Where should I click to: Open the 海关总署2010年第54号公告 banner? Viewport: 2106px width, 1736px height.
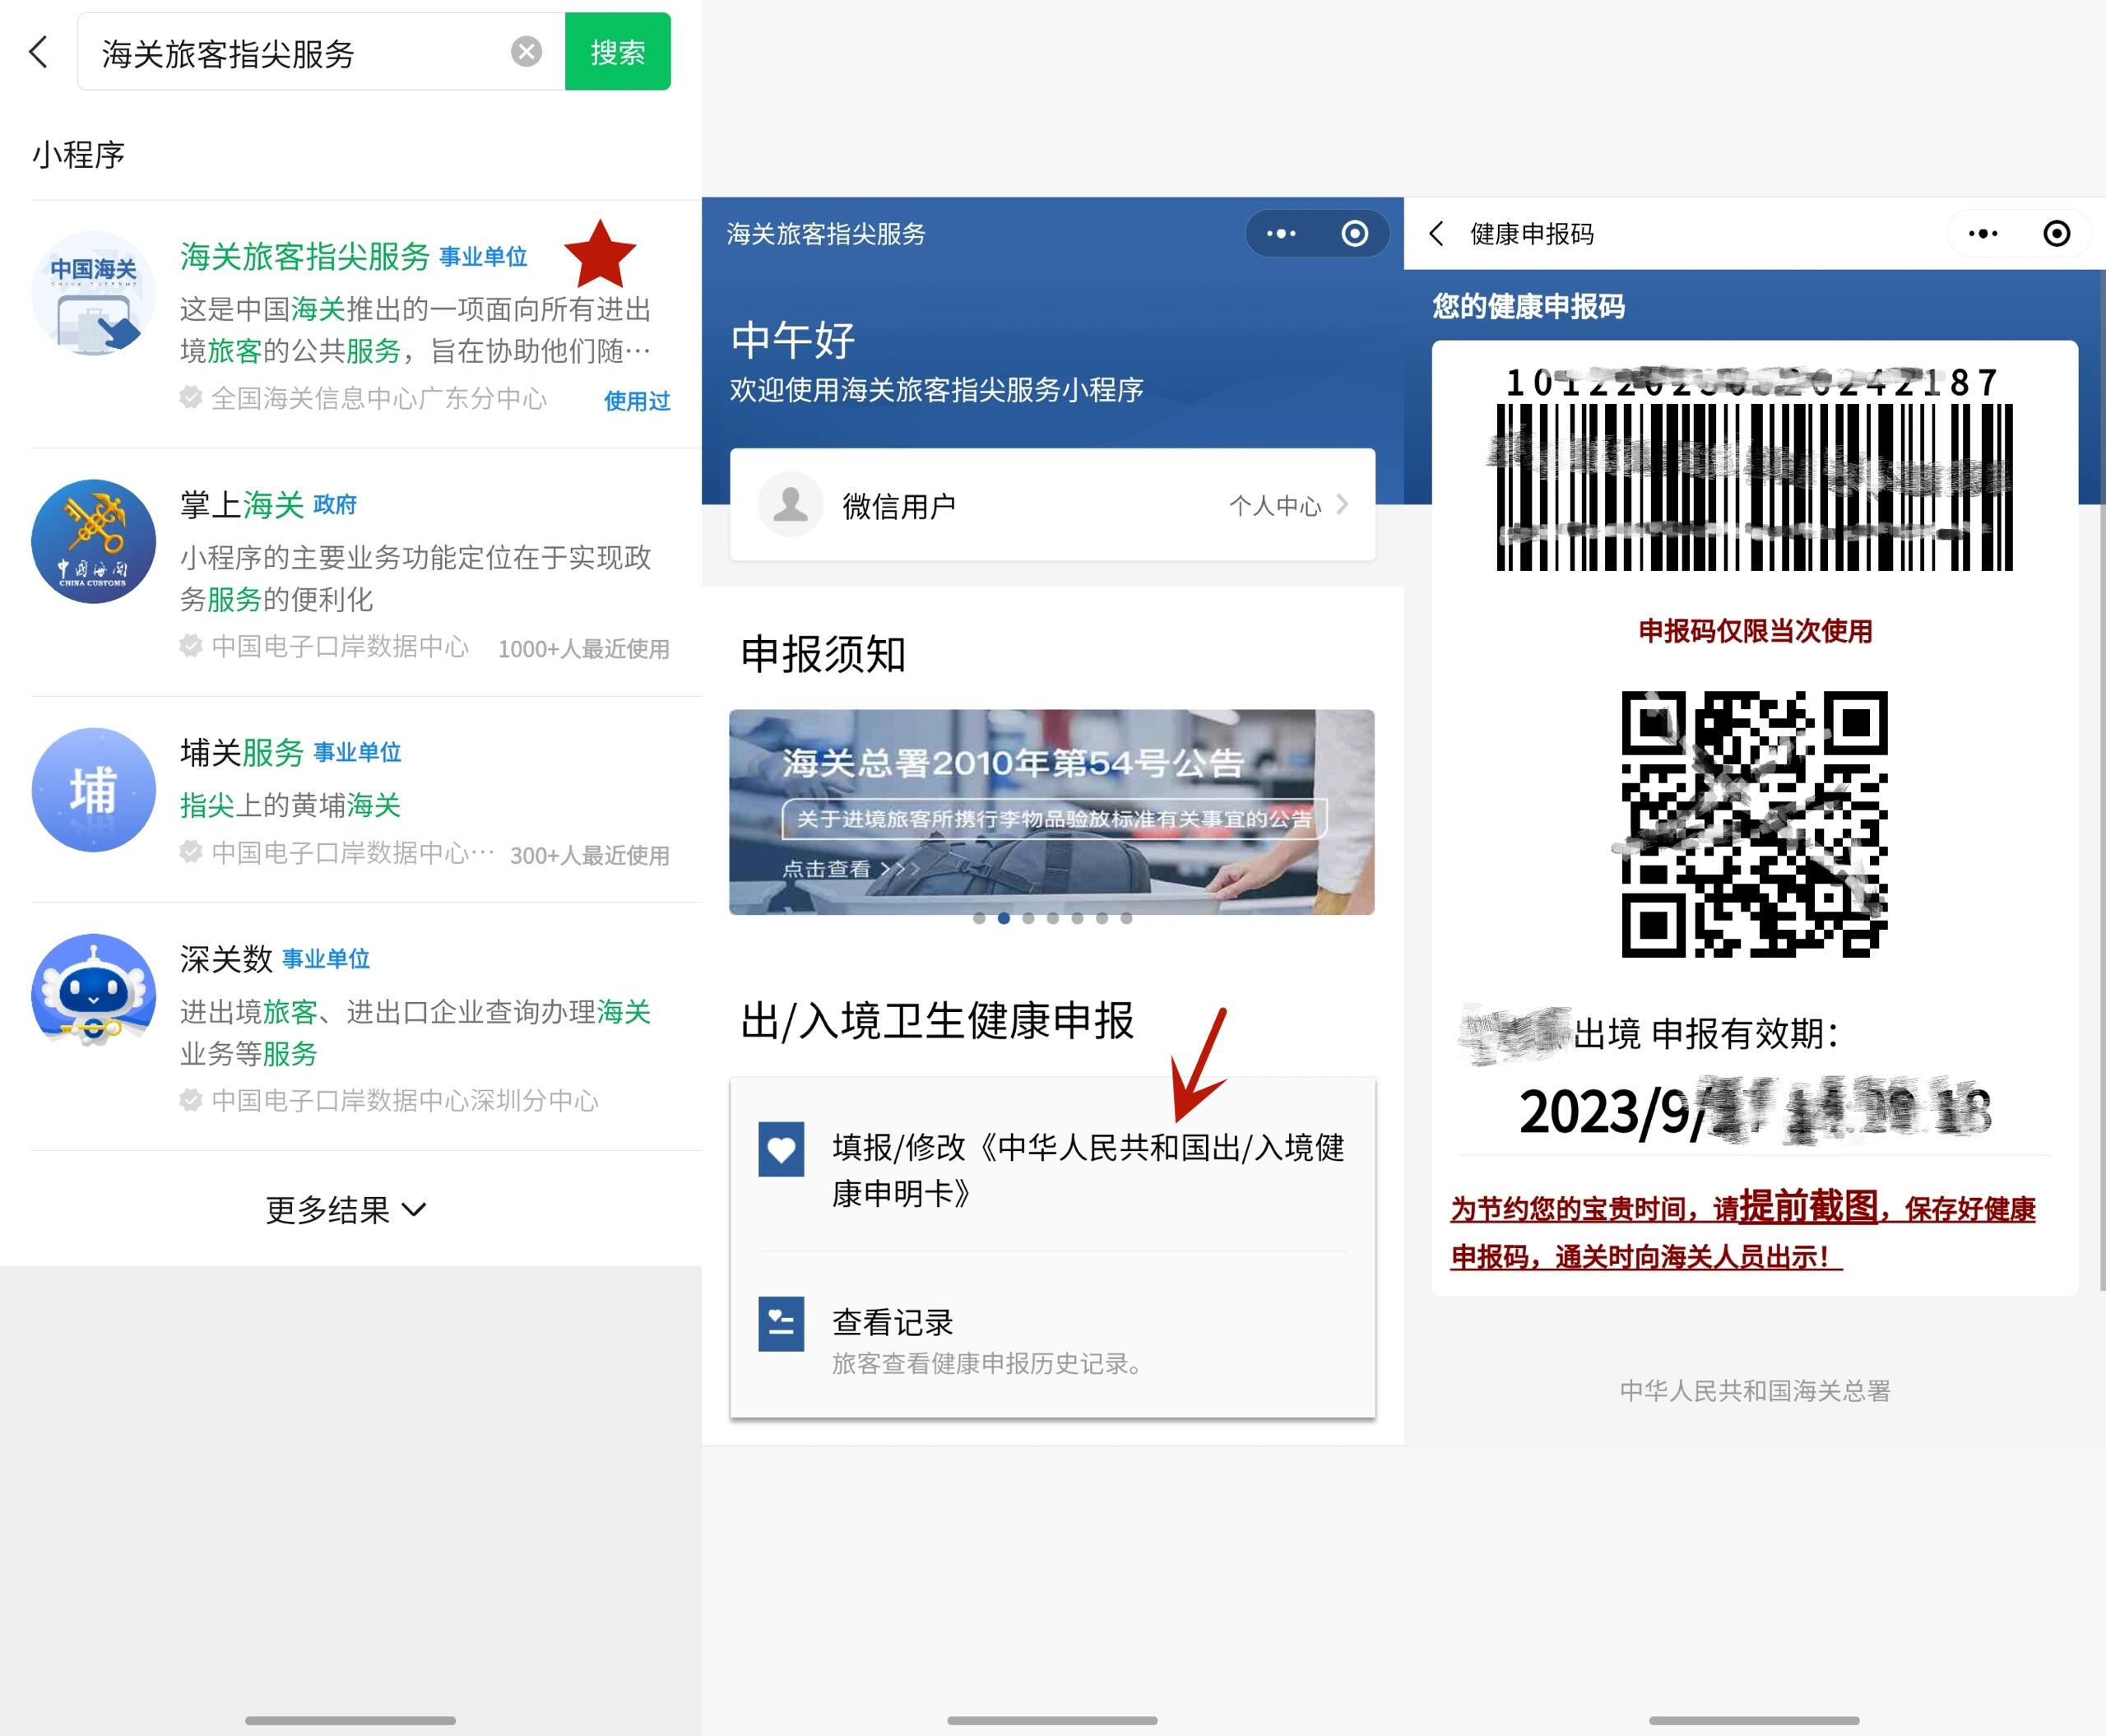click(1052, 812)
